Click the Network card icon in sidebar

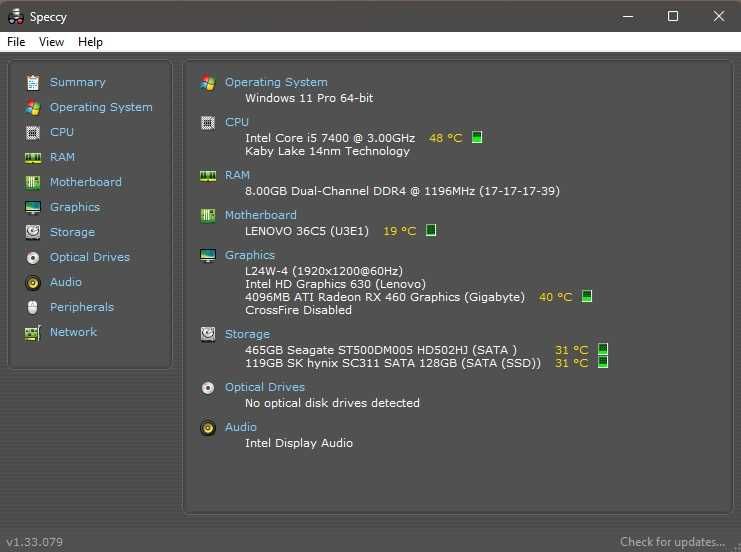33,333
